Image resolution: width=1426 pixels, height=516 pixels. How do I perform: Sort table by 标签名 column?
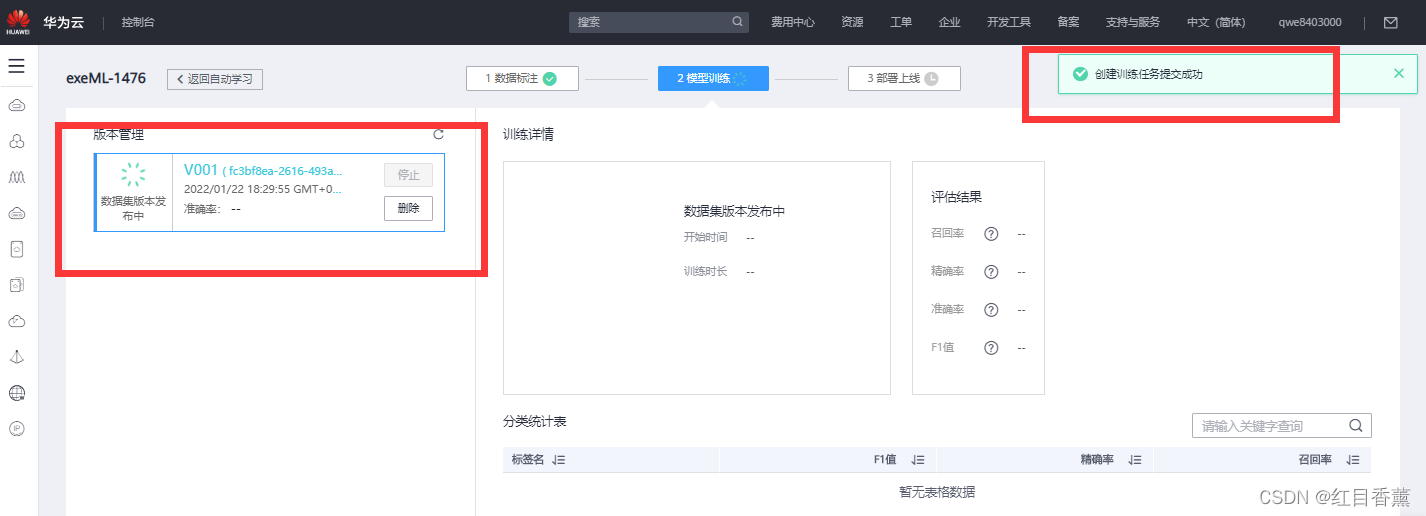(x=559, y=460)
